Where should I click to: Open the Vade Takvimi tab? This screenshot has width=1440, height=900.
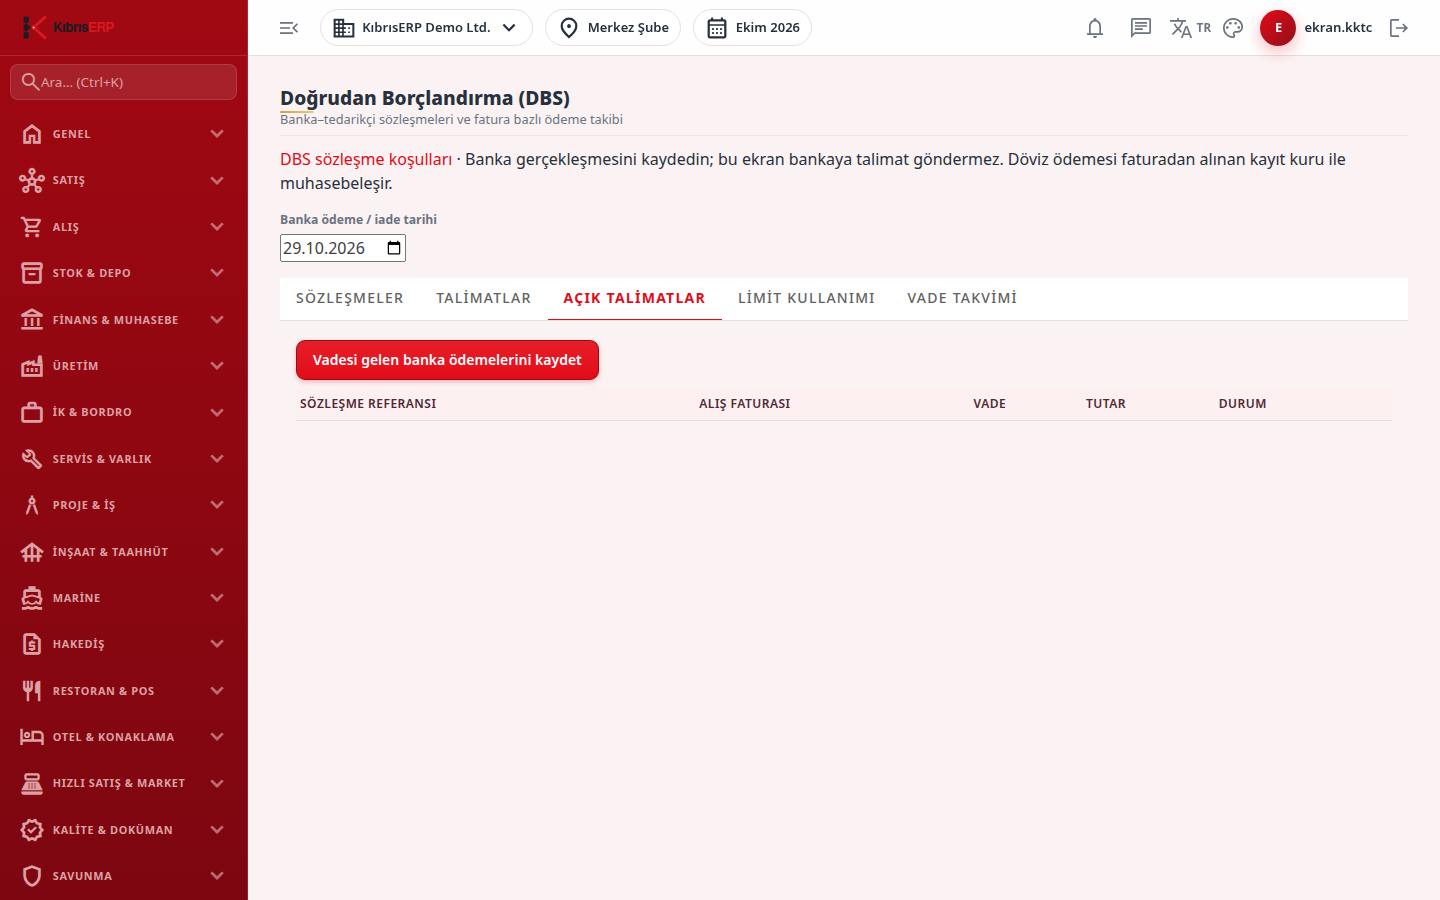click(962, 298)
